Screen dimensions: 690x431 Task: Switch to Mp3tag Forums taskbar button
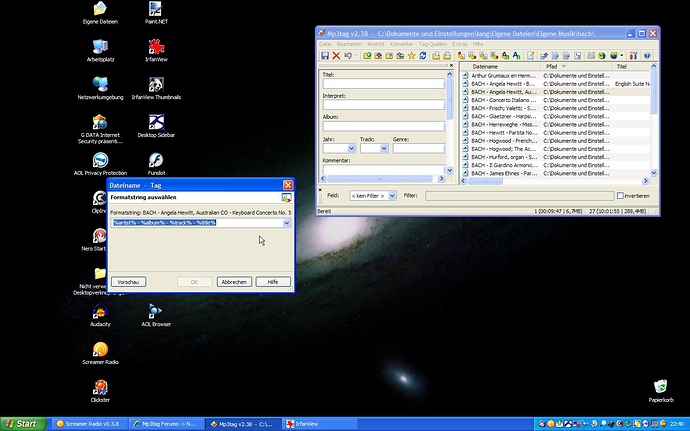[x=166, y=424]
